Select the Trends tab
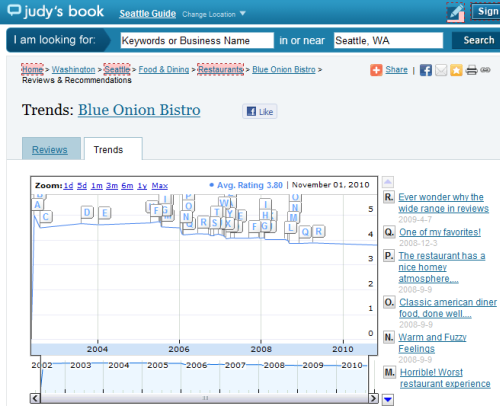The image size is (500, 406). click(113, 149)
